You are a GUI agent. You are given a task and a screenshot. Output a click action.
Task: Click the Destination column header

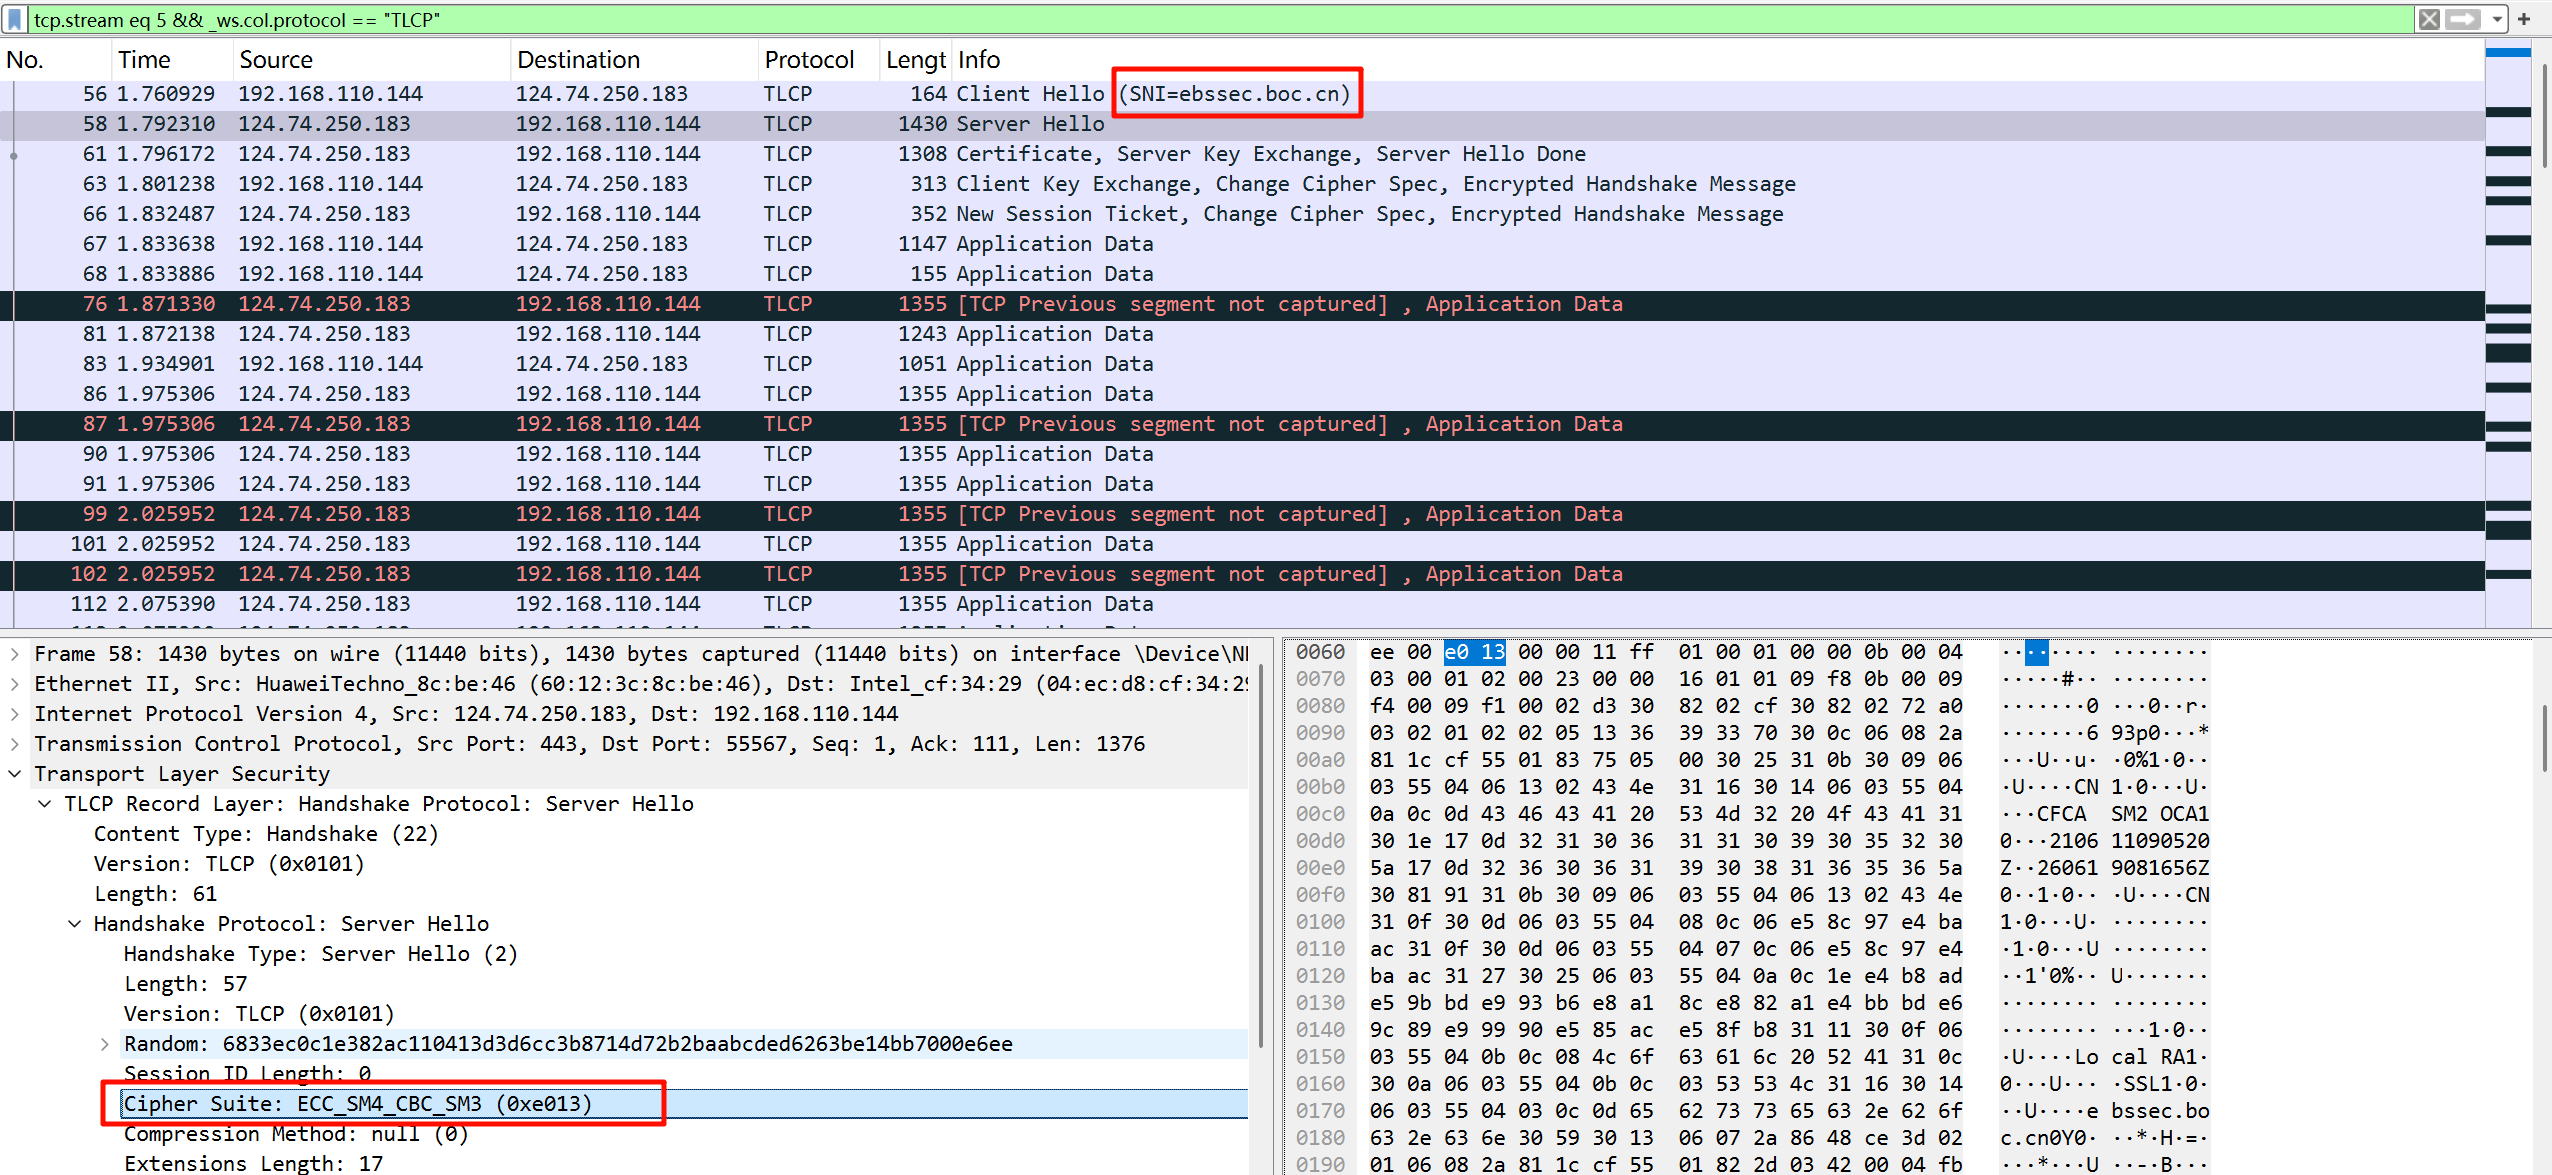pyautogui.click(x=578, y=60)
